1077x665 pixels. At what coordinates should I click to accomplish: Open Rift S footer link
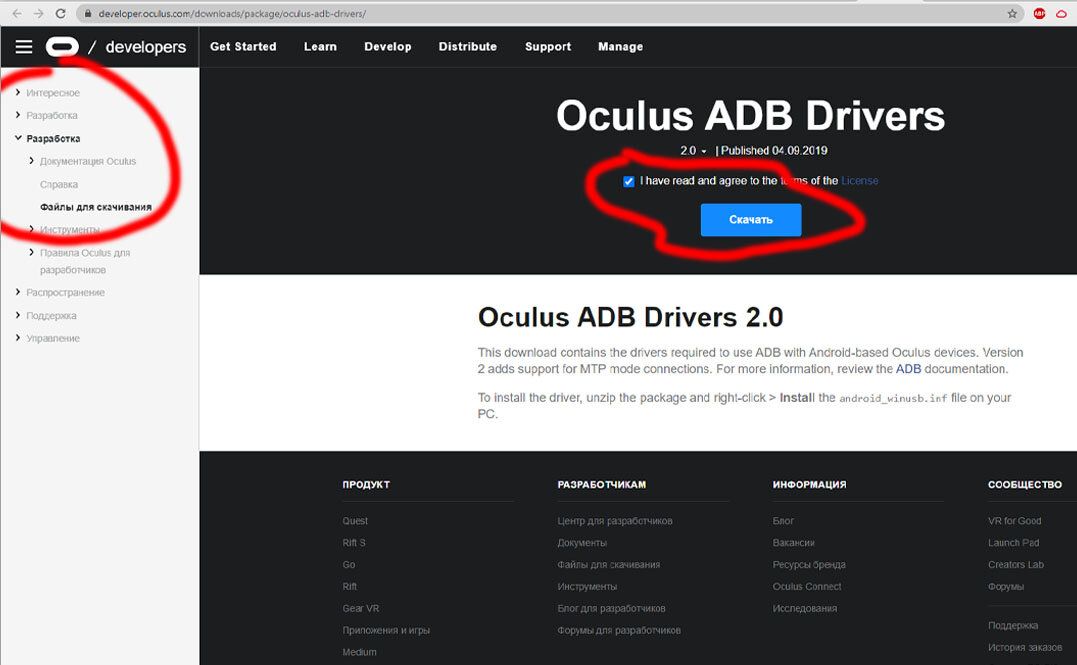tap(354, 543)
